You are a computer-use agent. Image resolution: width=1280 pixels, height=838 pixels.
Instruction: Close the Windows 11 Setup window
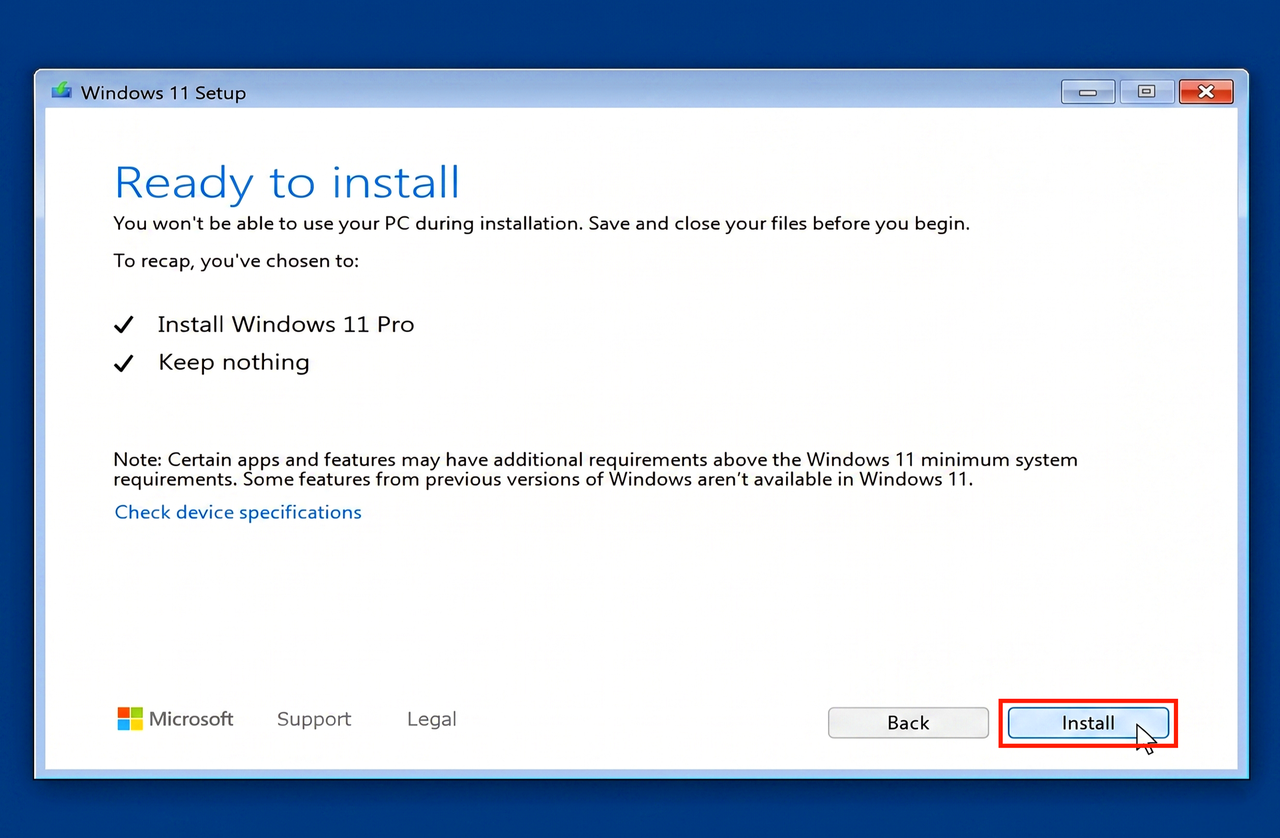pos(1206,92)
